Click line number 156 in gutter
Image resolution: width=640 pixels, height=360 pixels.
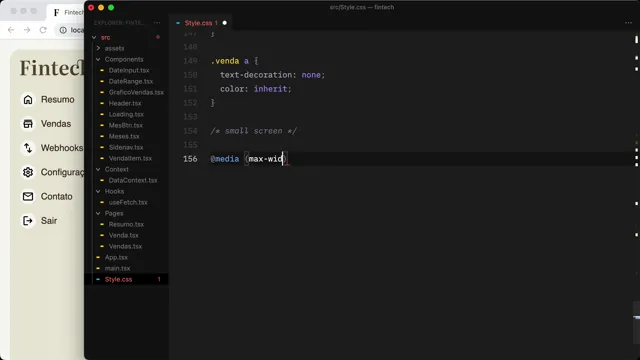click(190, 159)
